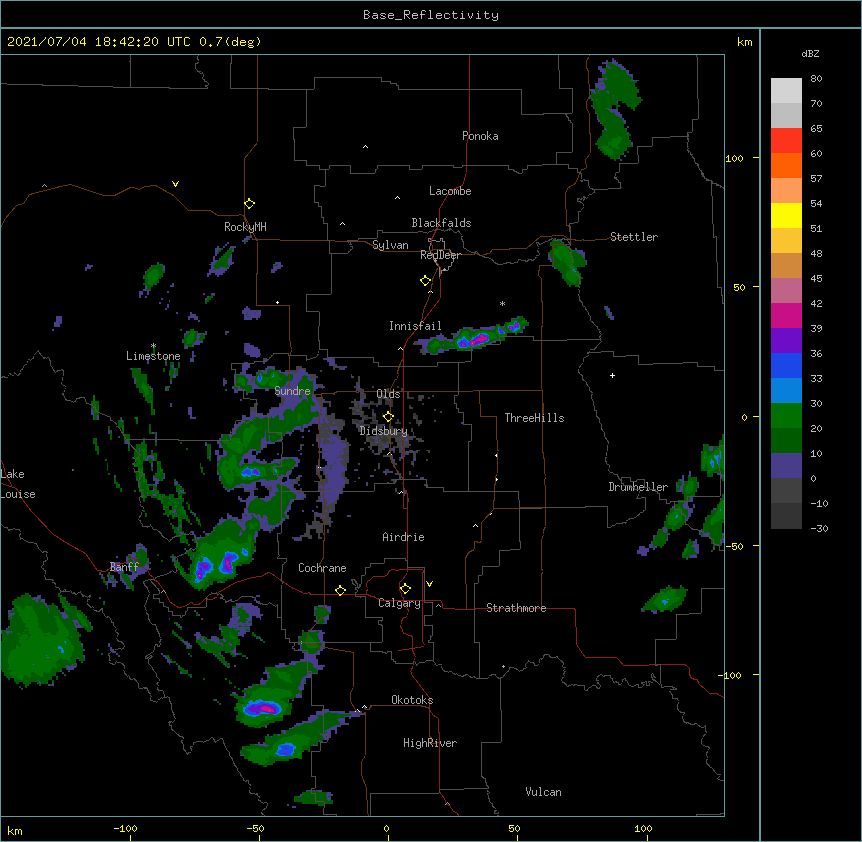Select the Stettler city label
This screenshot has width=862, height=842.
tap(634, 237)
